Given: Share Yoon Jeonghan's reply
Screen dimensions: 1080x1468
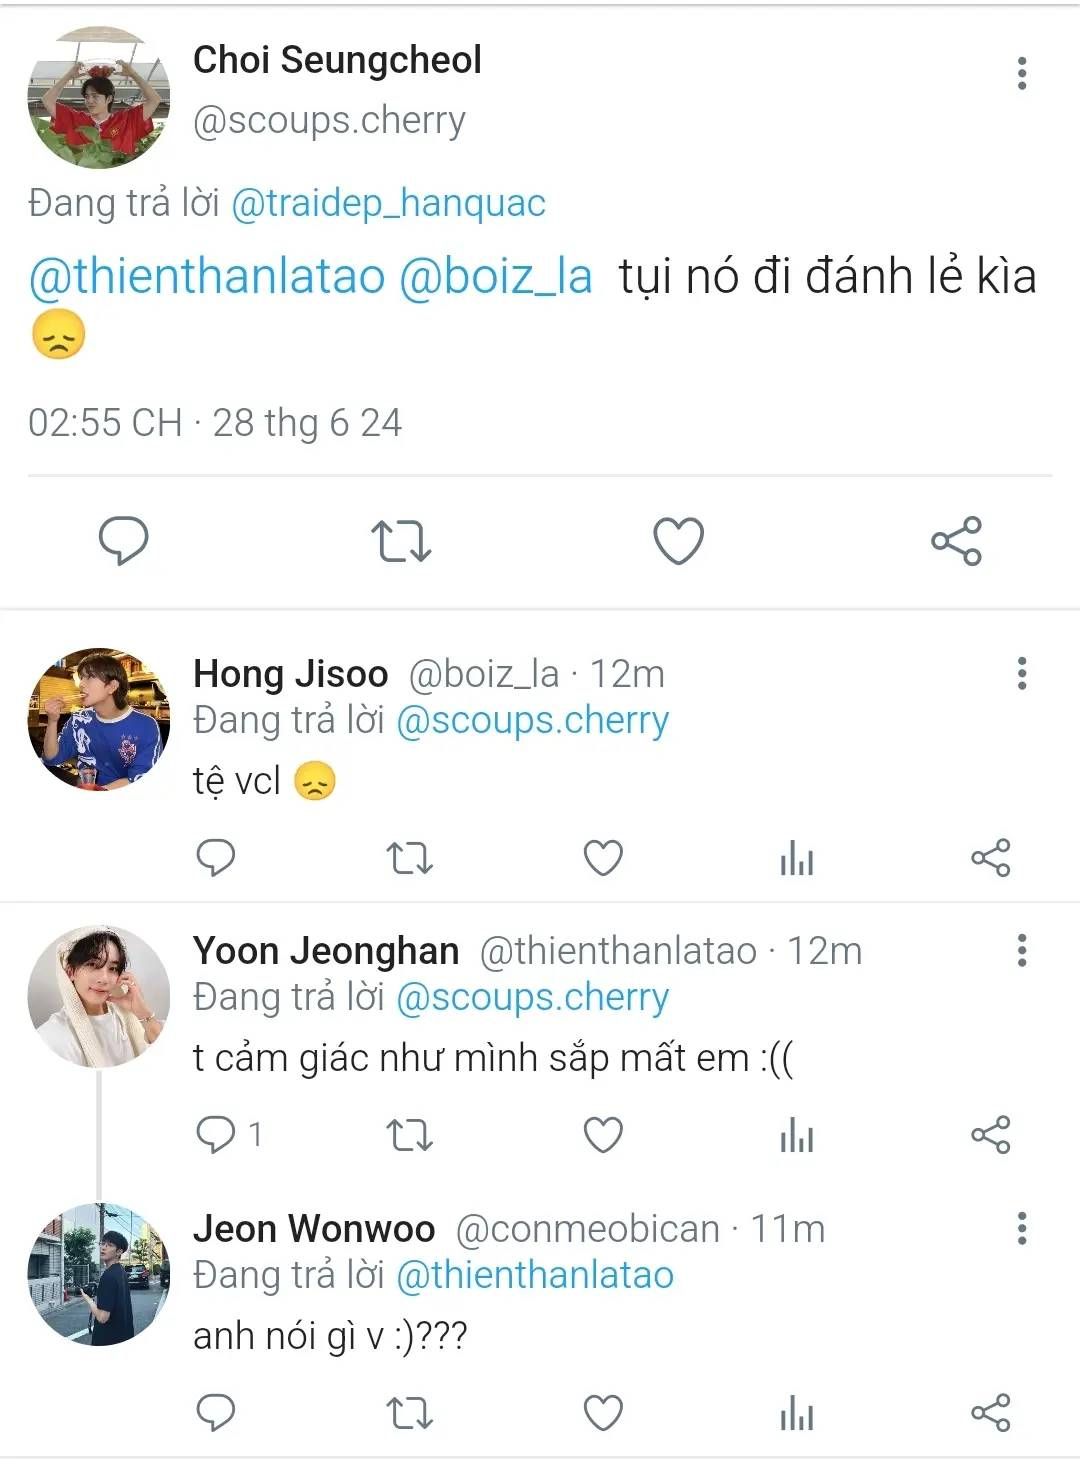Looking at the screenshot, I should (x=990, y=1135).
